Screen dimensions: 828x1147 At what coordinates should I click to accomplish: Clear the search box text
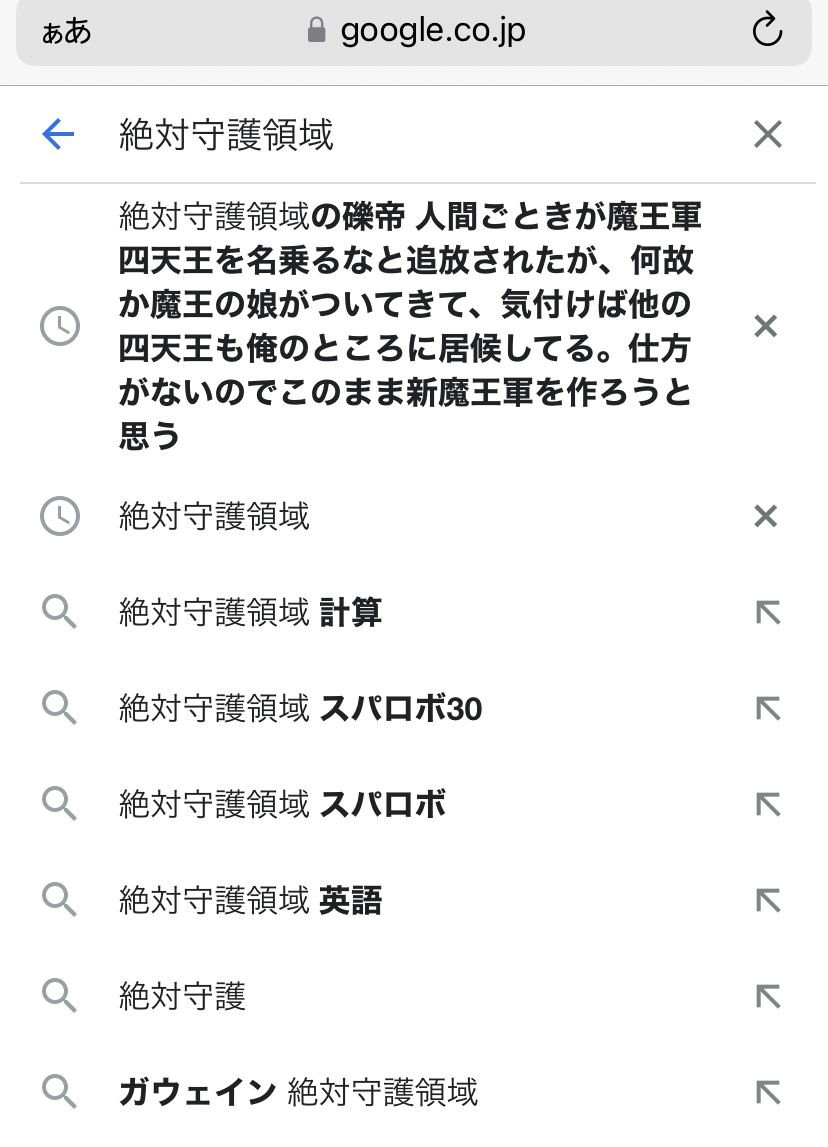tap(767, 134)
